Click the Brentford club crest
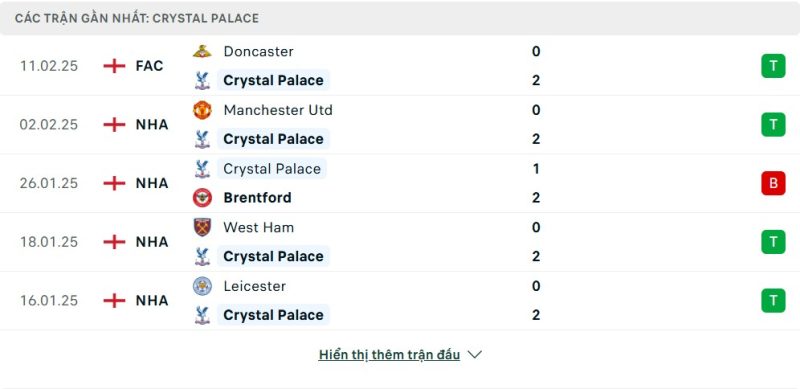800x389 pixels. [202, 198]
